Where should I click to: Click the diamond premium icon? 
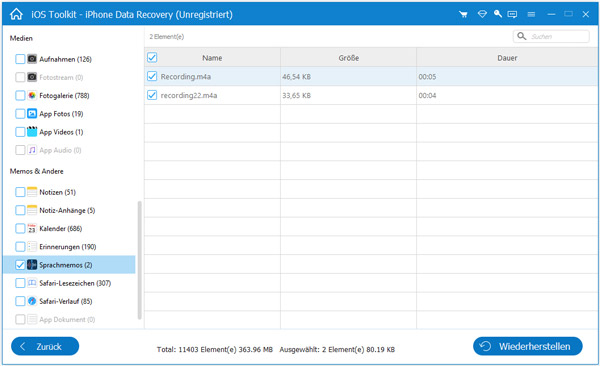click(x=482, y=14)
